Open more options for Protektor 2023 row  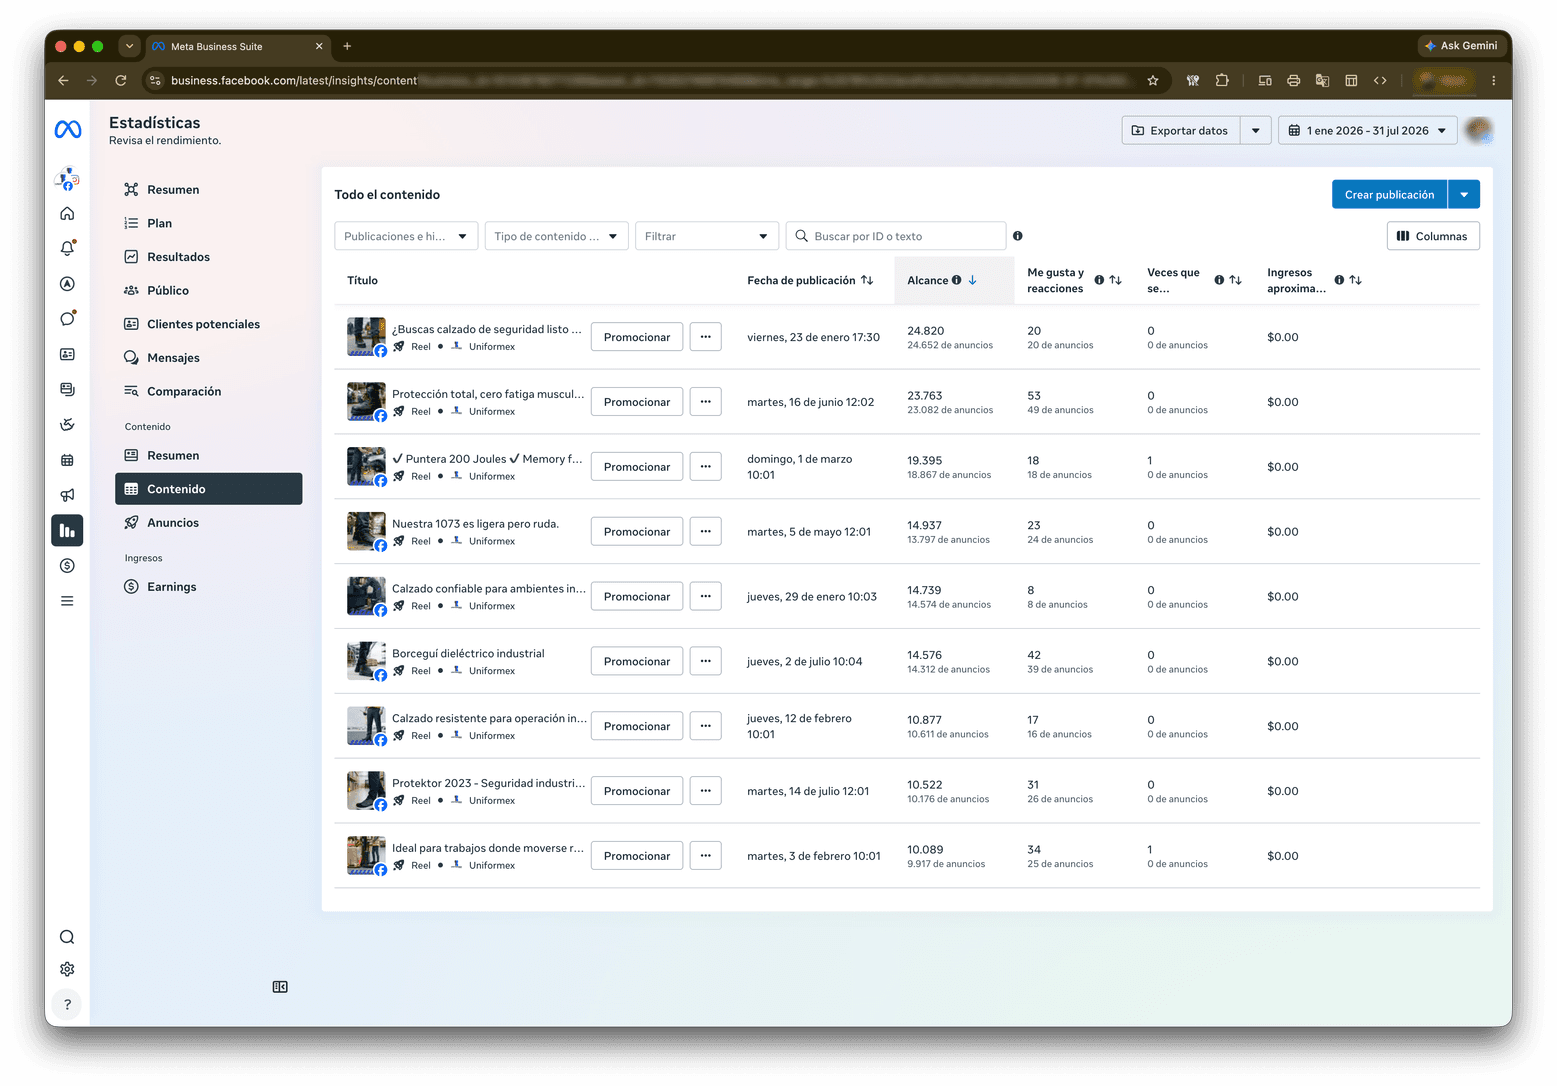click(x=706, y=791)
